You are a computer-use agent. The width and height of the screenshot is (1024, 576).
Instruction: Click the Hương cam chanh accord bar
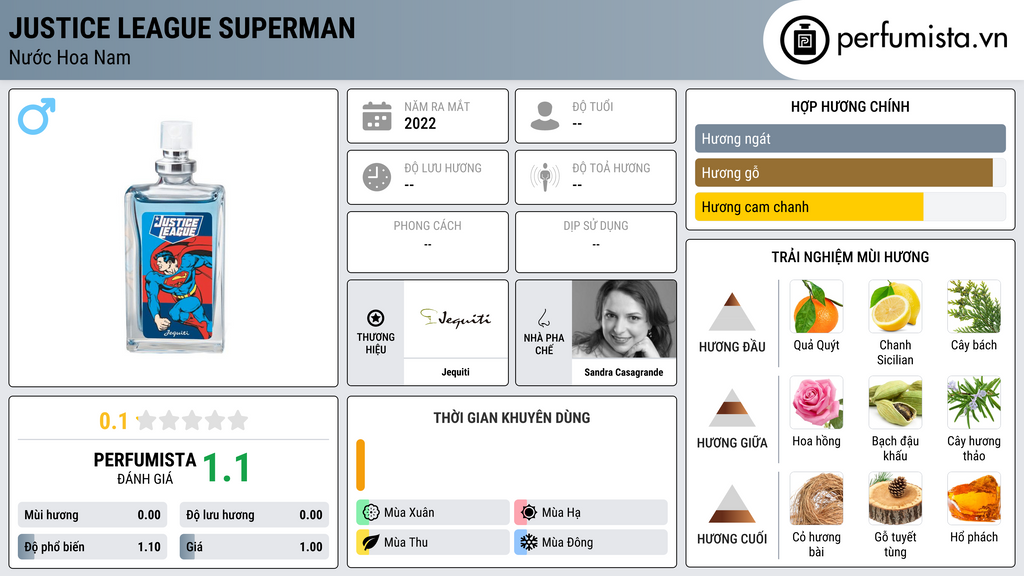tap(850, 207)
